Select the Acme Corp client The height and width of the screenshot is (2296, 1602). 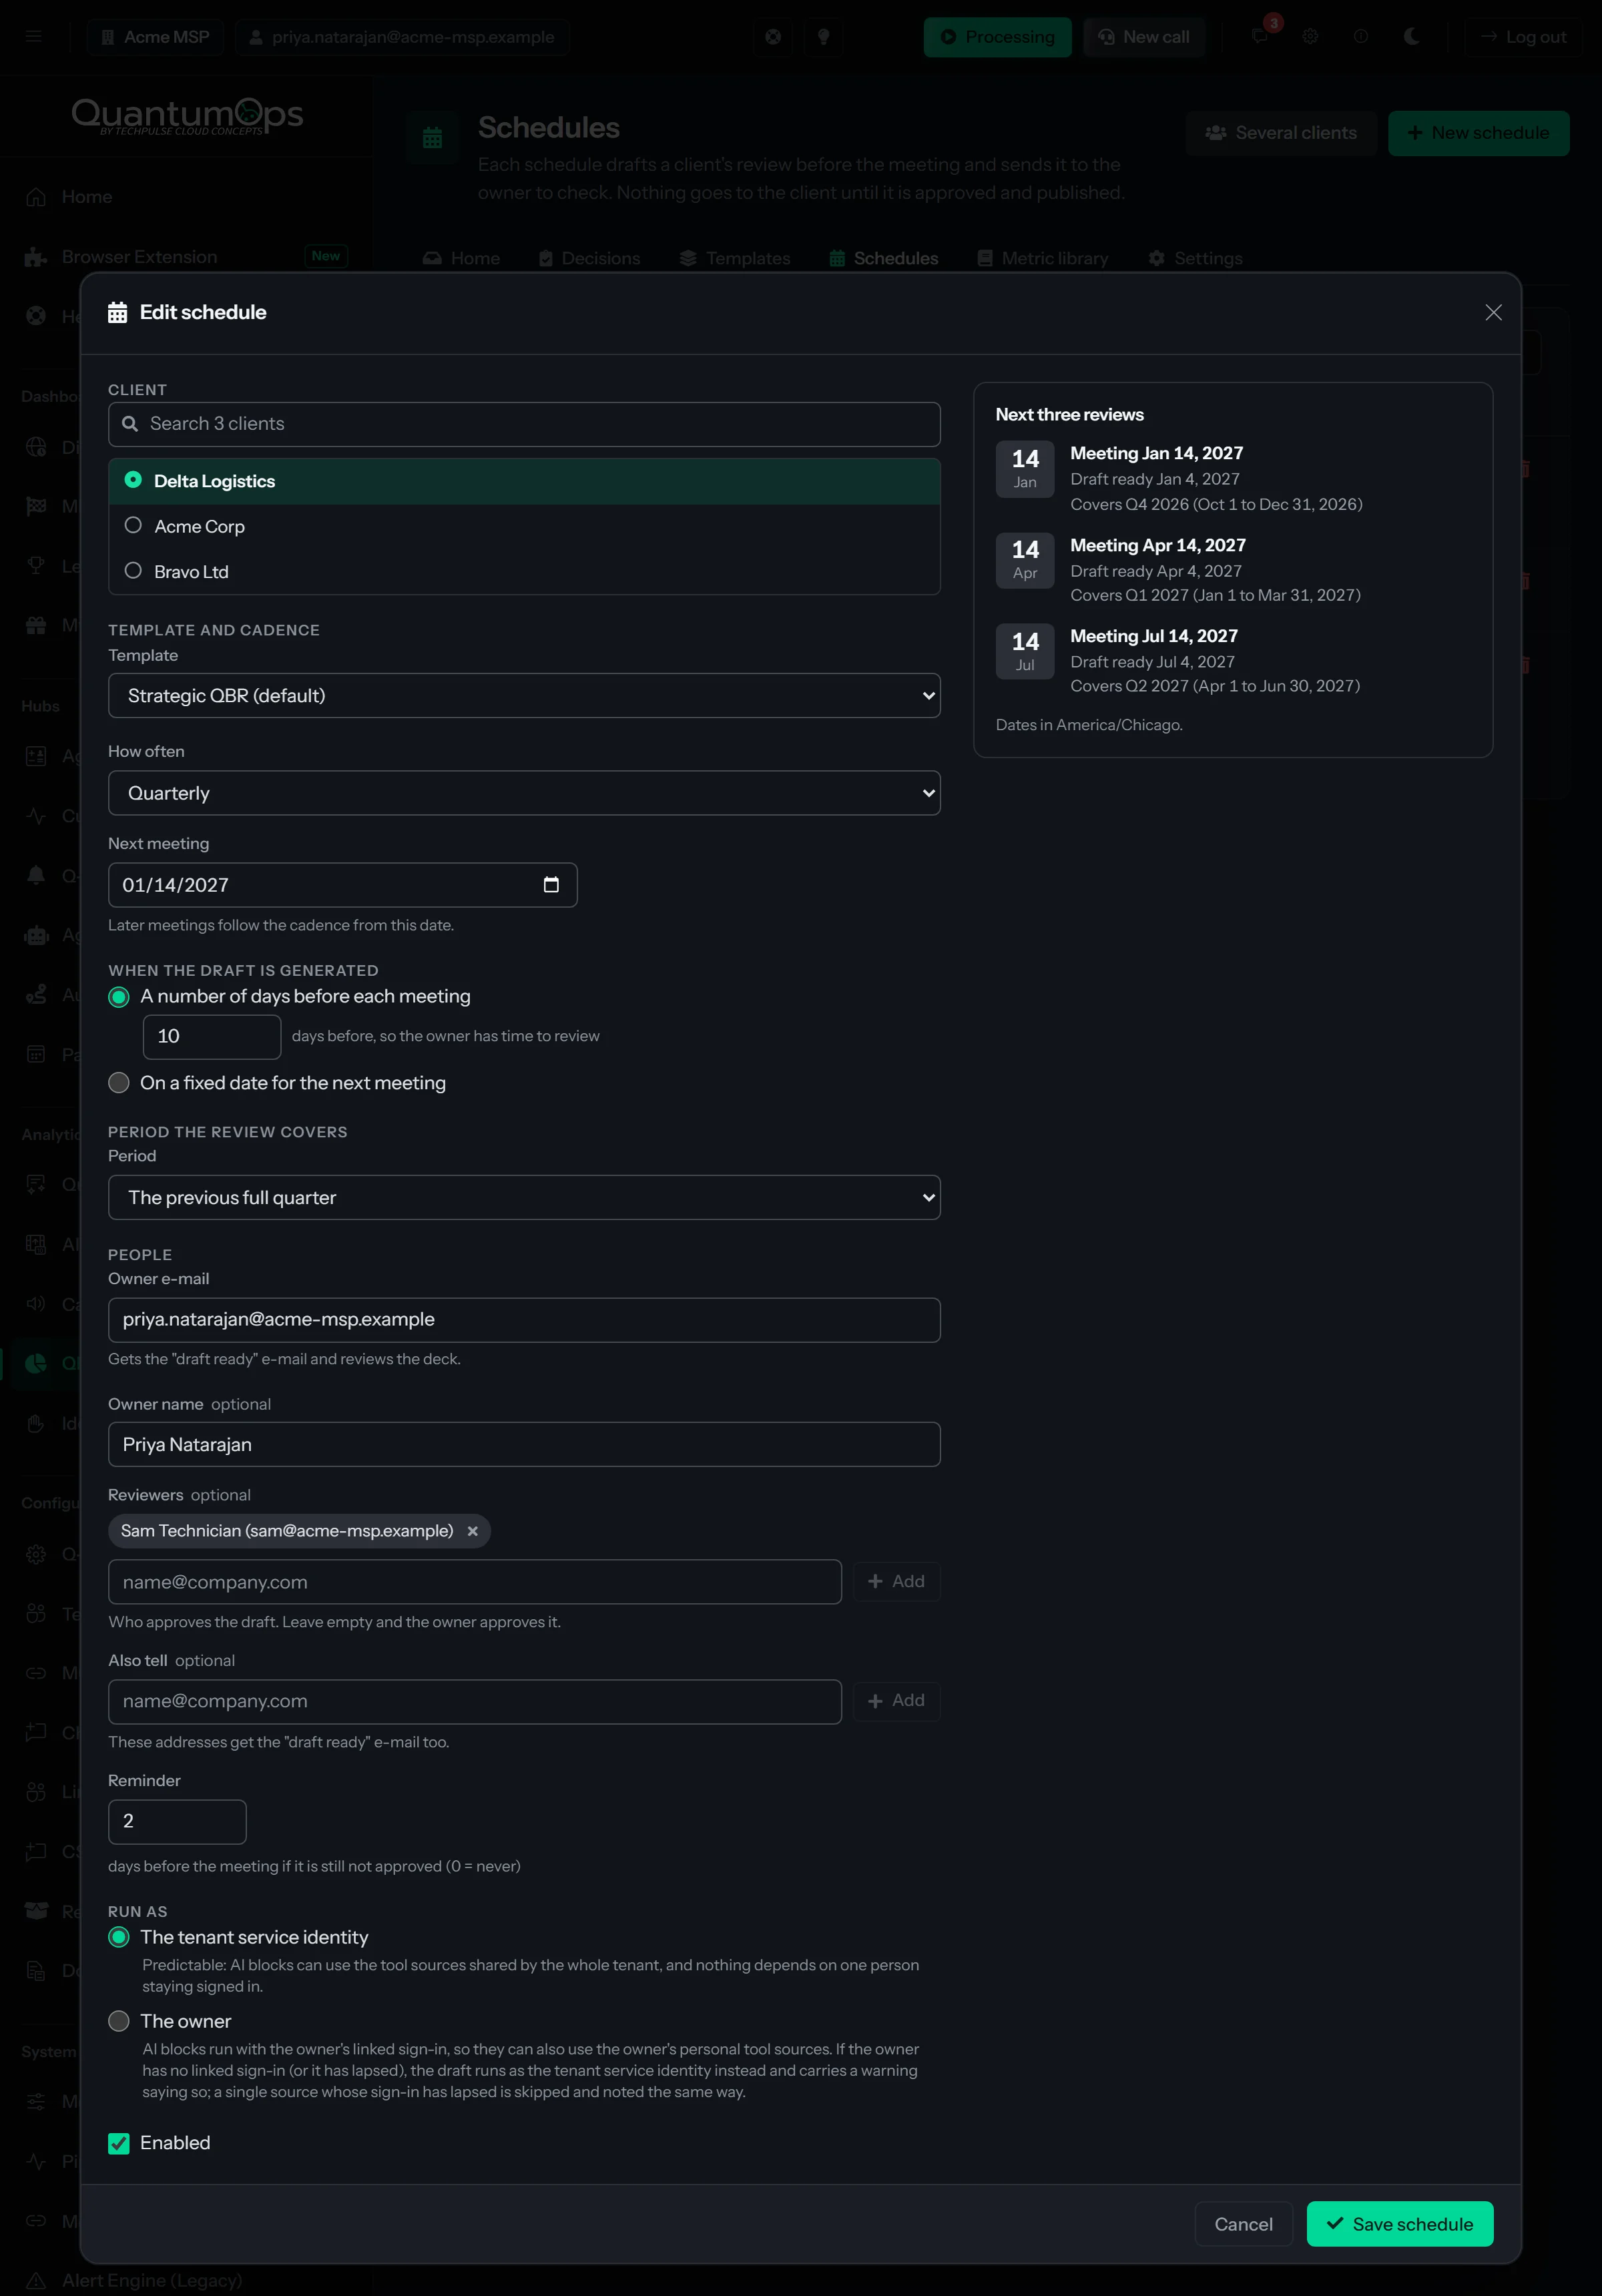click(x=524, y=526)
